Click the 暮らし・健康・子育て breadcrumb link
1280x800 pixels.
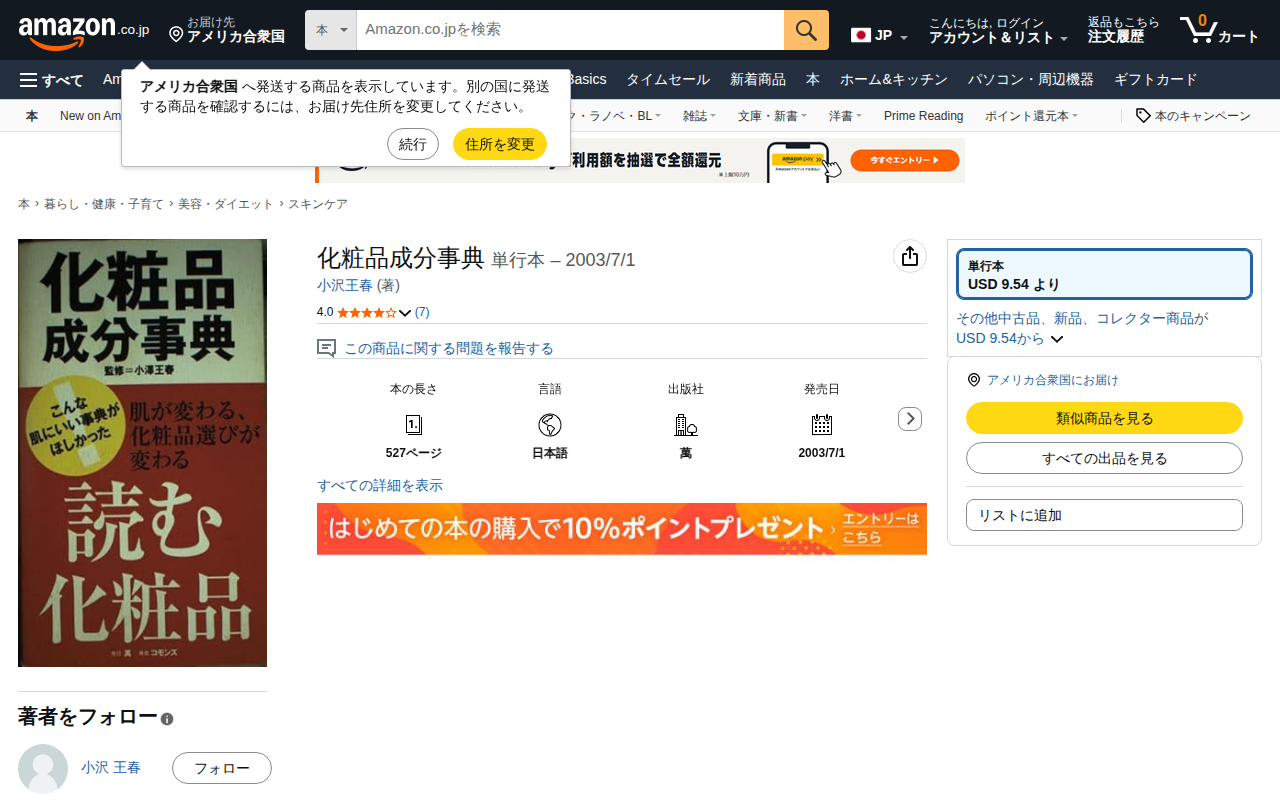coord(103,204)
